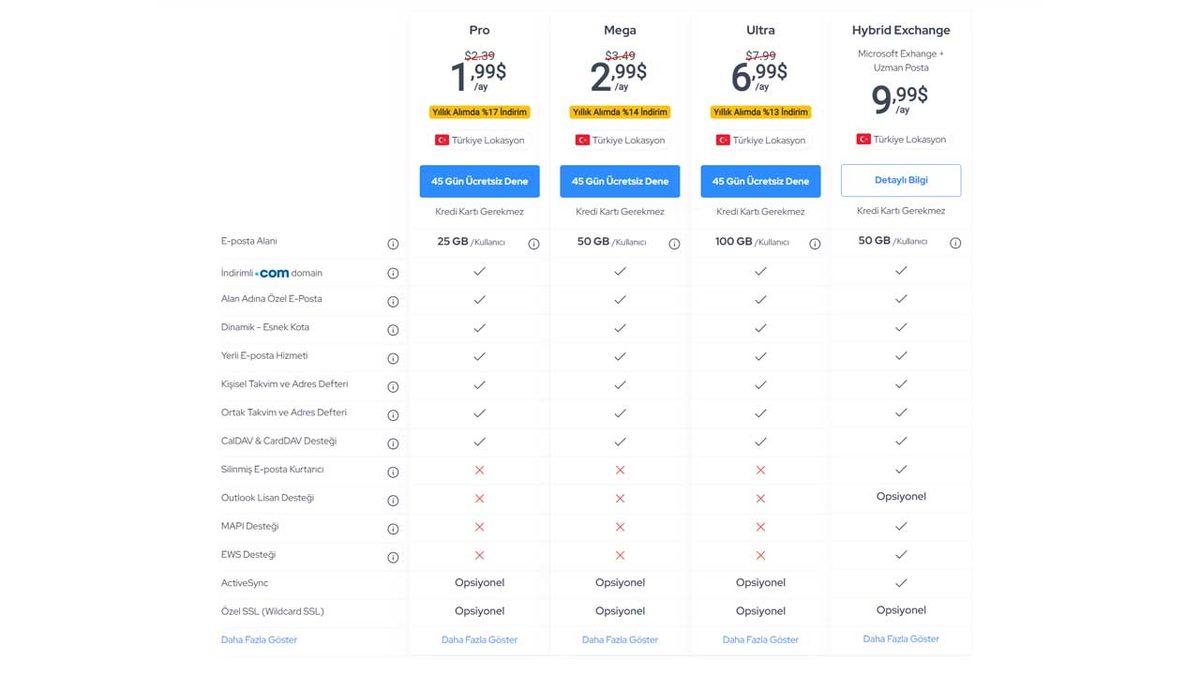Expand Daha Fazla Göster under Pro plan

coord(479,640)
